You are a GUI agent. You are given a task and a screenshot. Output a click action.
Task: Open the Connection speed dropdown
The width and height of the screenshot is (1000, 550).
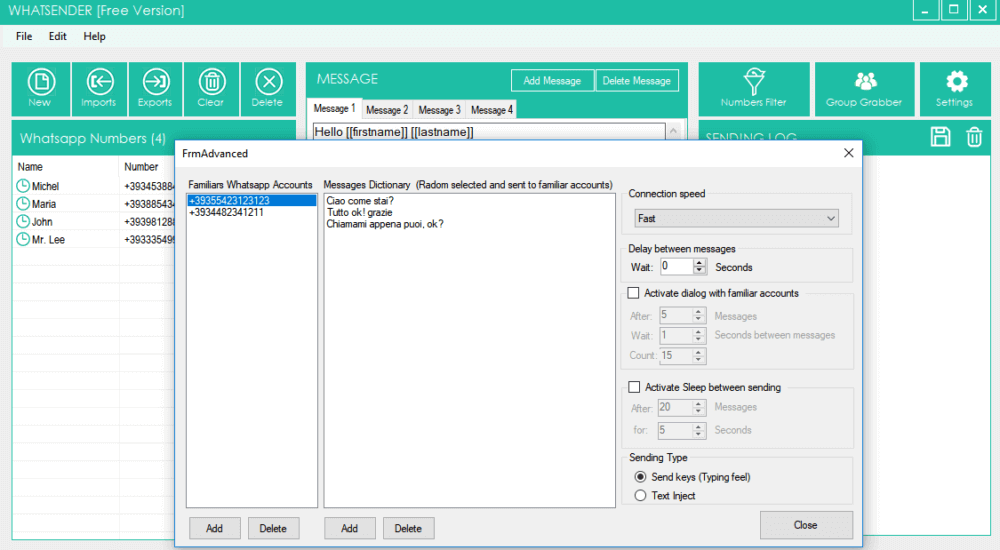point(736,218)
